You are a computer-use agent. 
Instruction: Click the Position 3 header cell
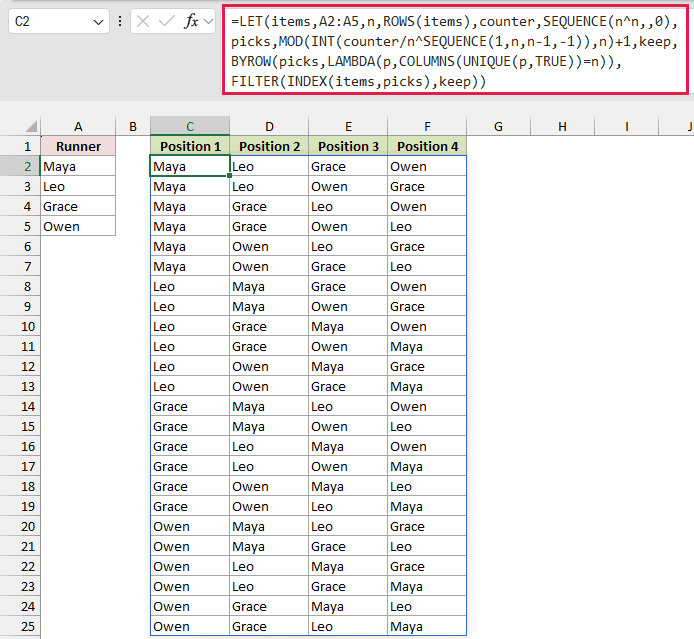click(348, 146)
